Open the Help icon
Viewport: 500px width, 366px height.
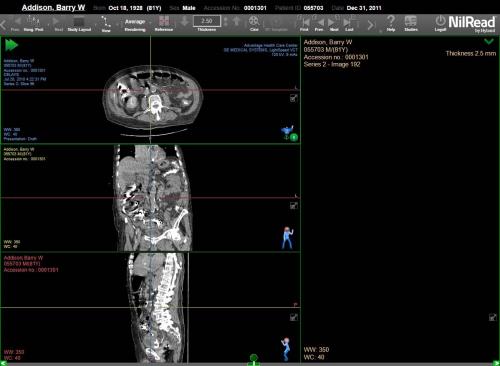391,23
